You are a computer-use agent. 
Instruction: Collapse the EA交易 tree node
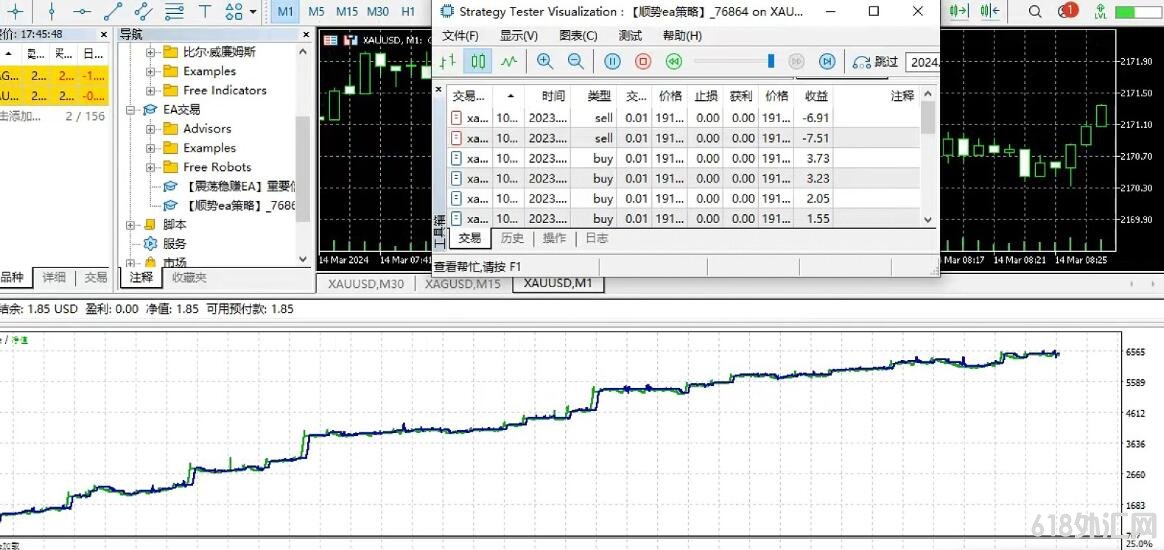coord(131,110)
